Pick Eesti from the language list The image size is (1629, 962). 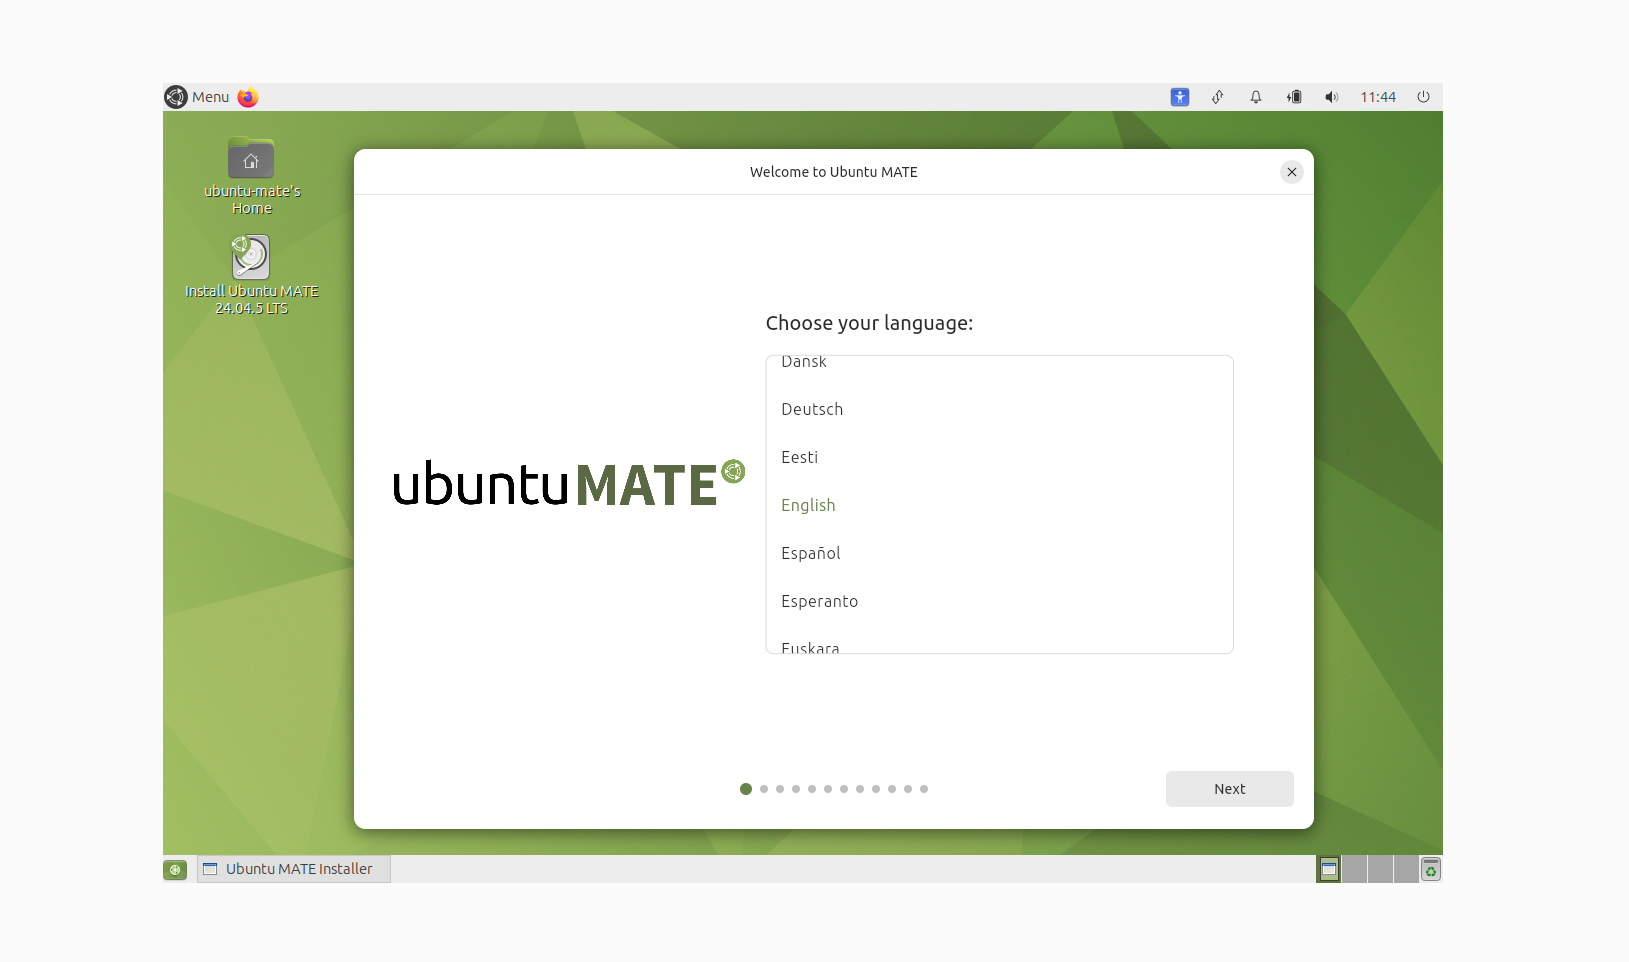999,457
